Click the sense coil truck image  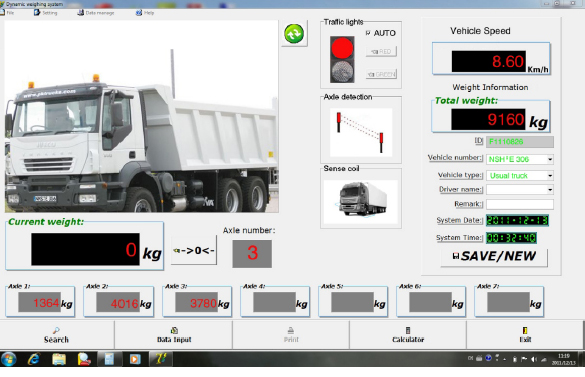[361, 202]
